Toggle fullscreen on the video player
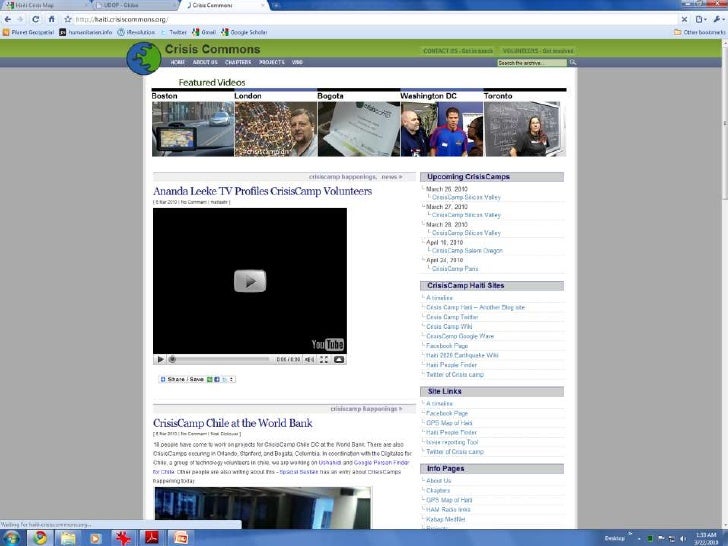Image resolution: width=728 pixels, height=546 pixels. [x=324, y=359]
